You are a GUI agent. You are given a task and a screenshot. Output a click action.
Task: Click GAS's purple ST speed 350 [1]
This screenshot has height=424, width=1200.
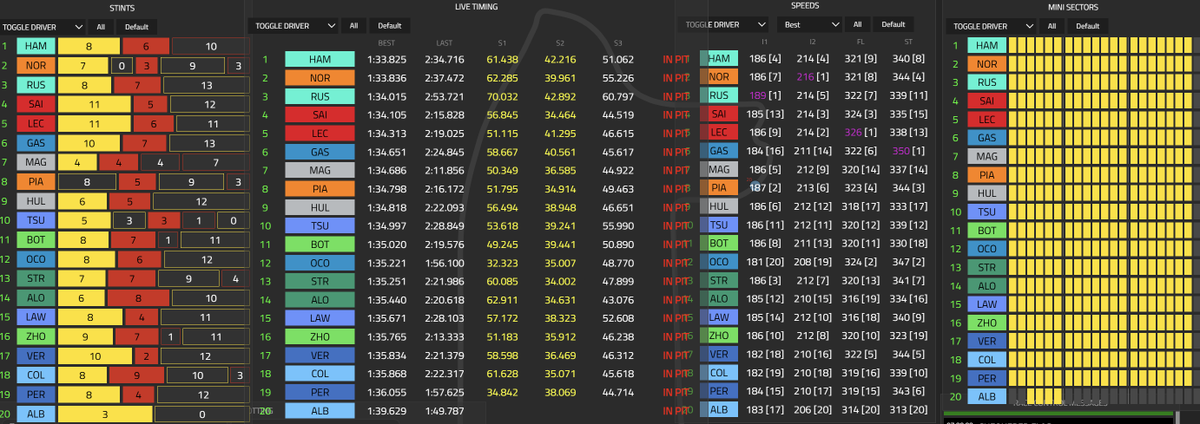tap(909, 150)
